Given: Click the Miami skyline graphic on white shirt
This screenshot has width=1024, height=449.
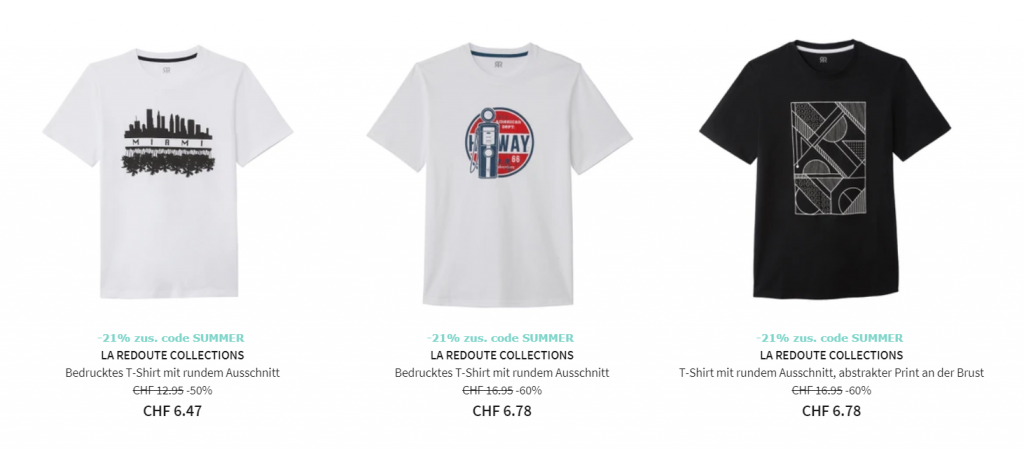Looking at the screenshot, I should click(x=168, y=142).
